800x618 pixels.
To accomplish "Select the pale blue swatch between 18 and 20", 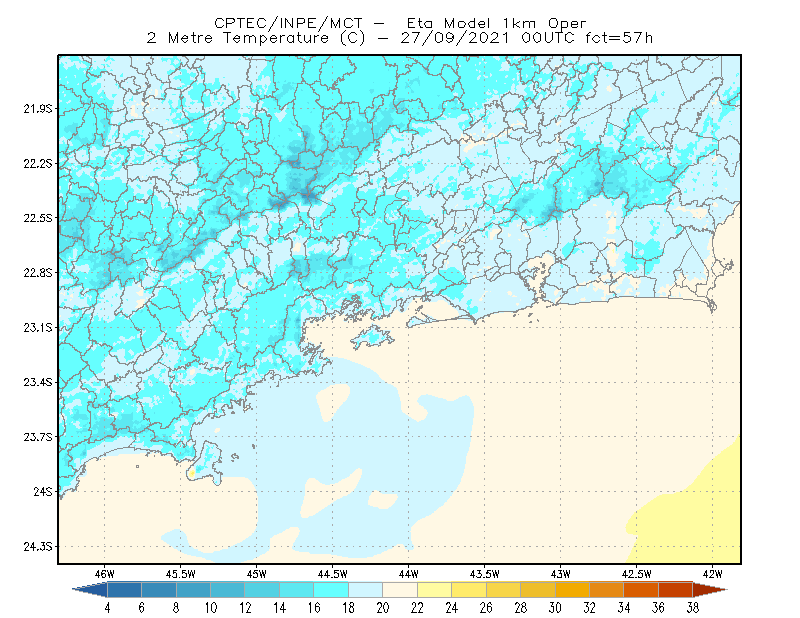I will pos(365,589).
